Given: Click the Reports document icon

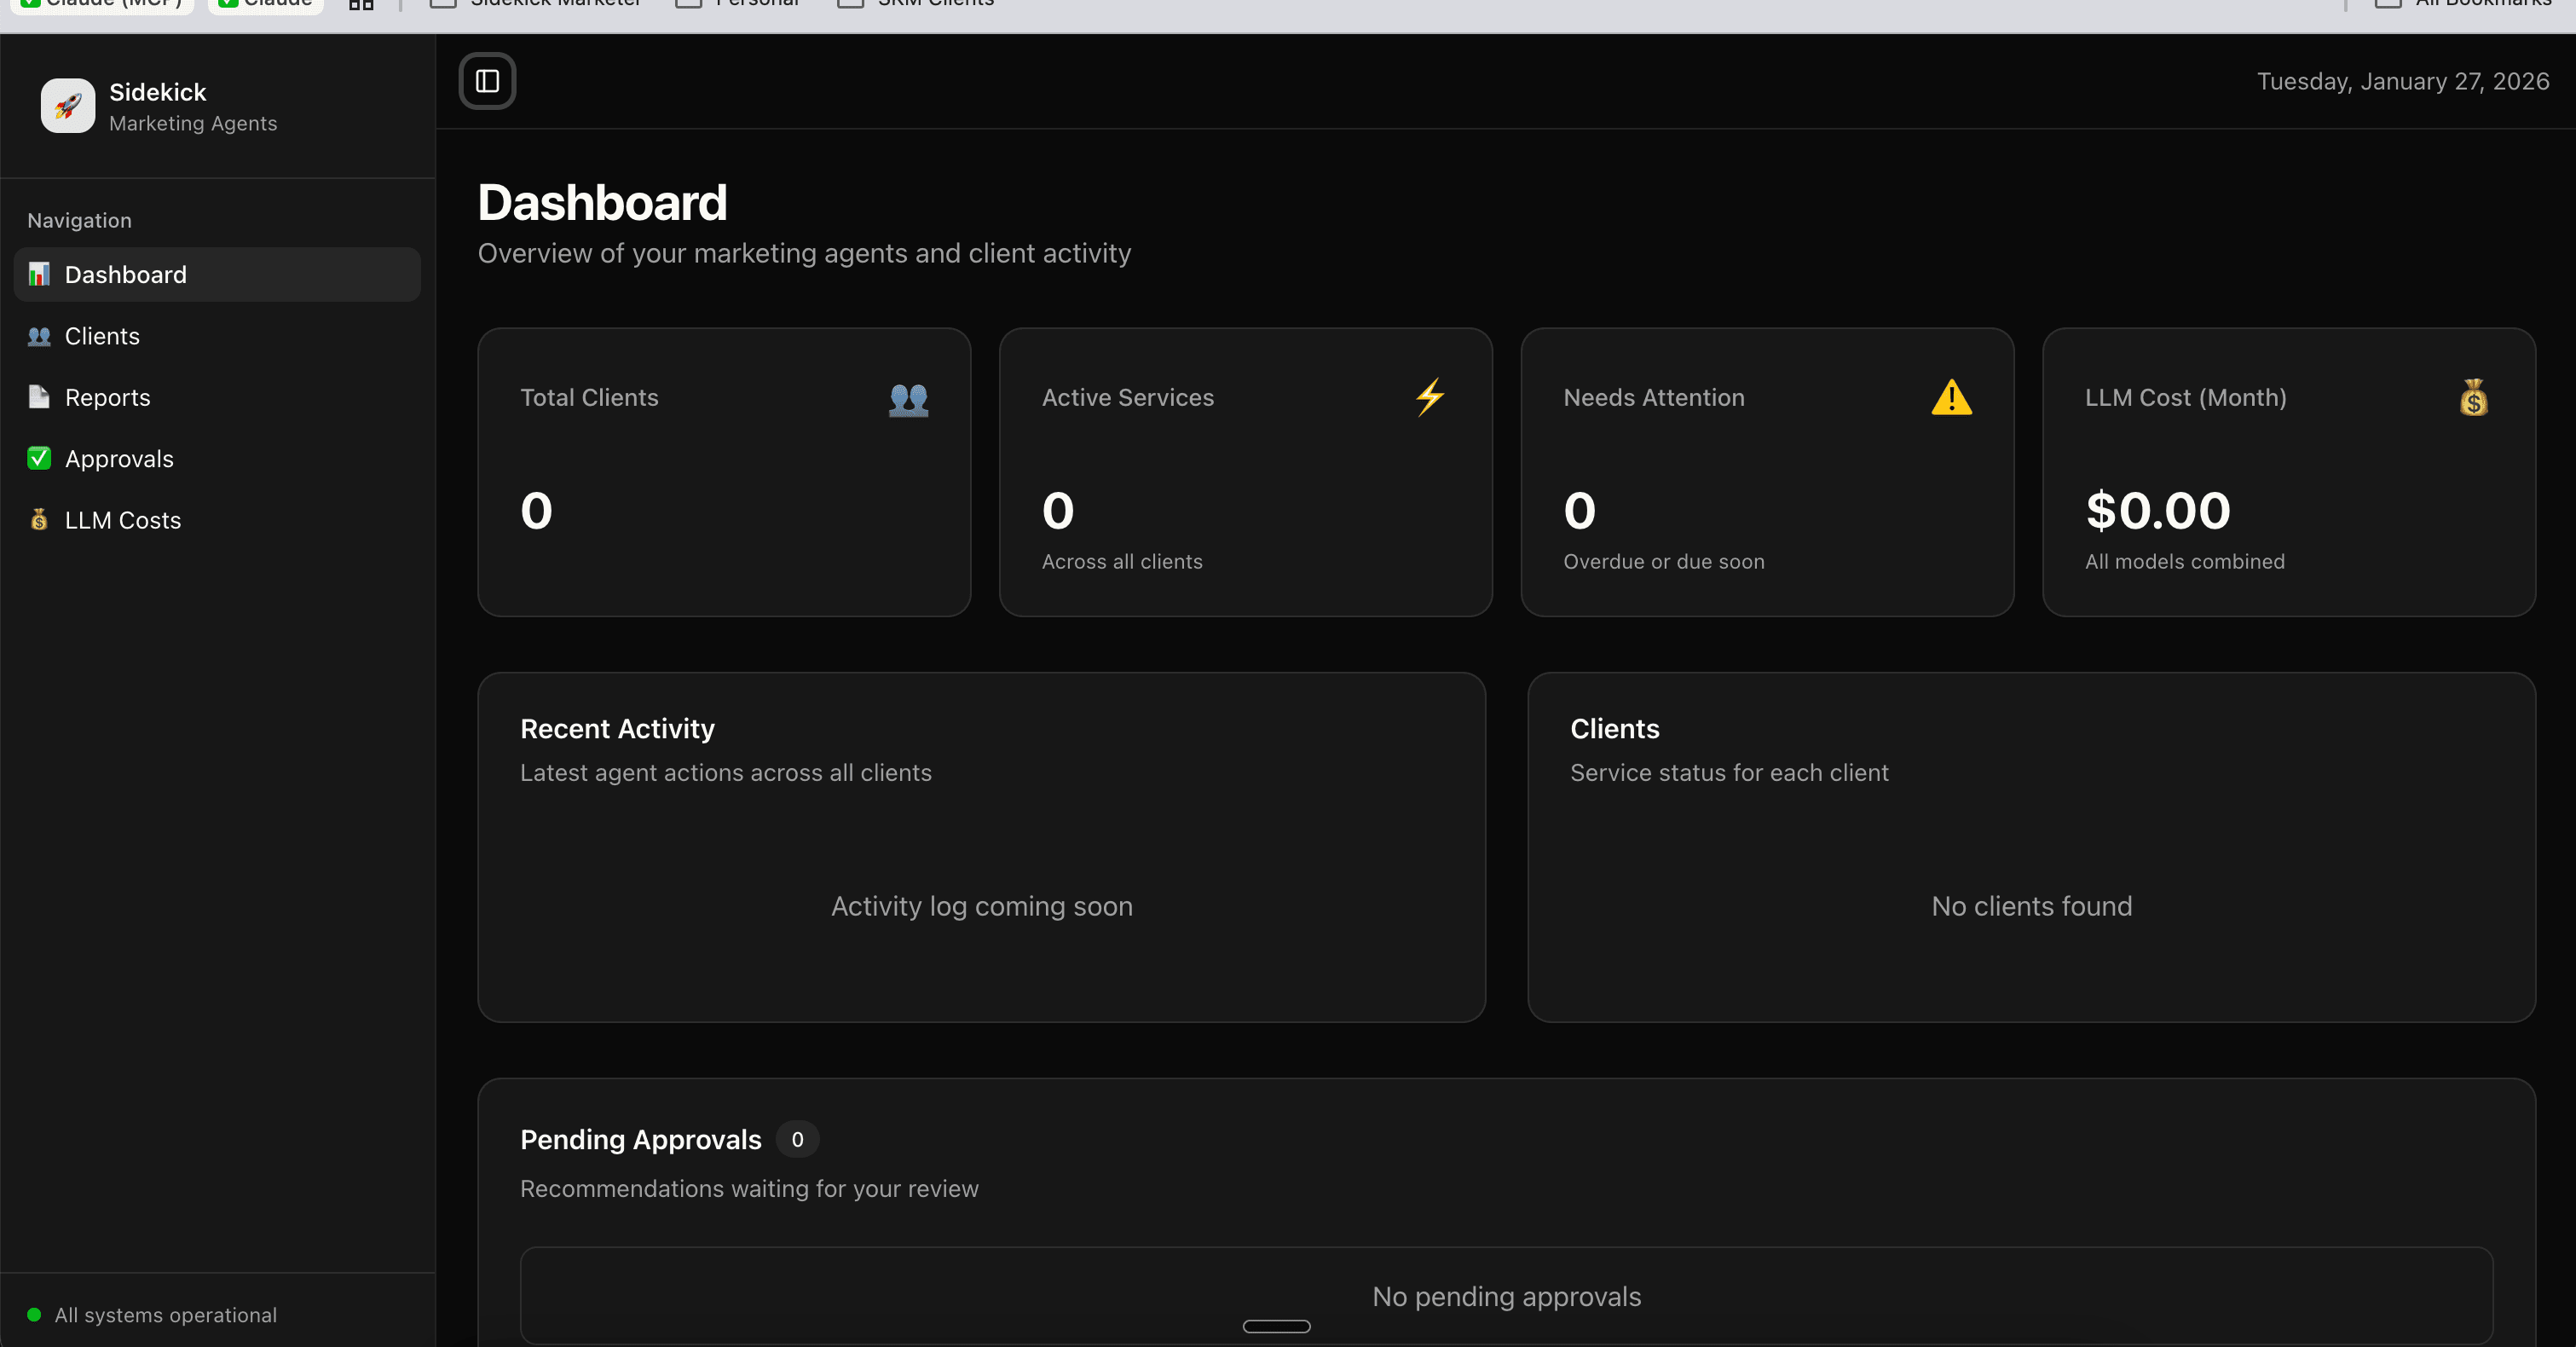Looking at the screenshot, I should [x=39, y=397].
